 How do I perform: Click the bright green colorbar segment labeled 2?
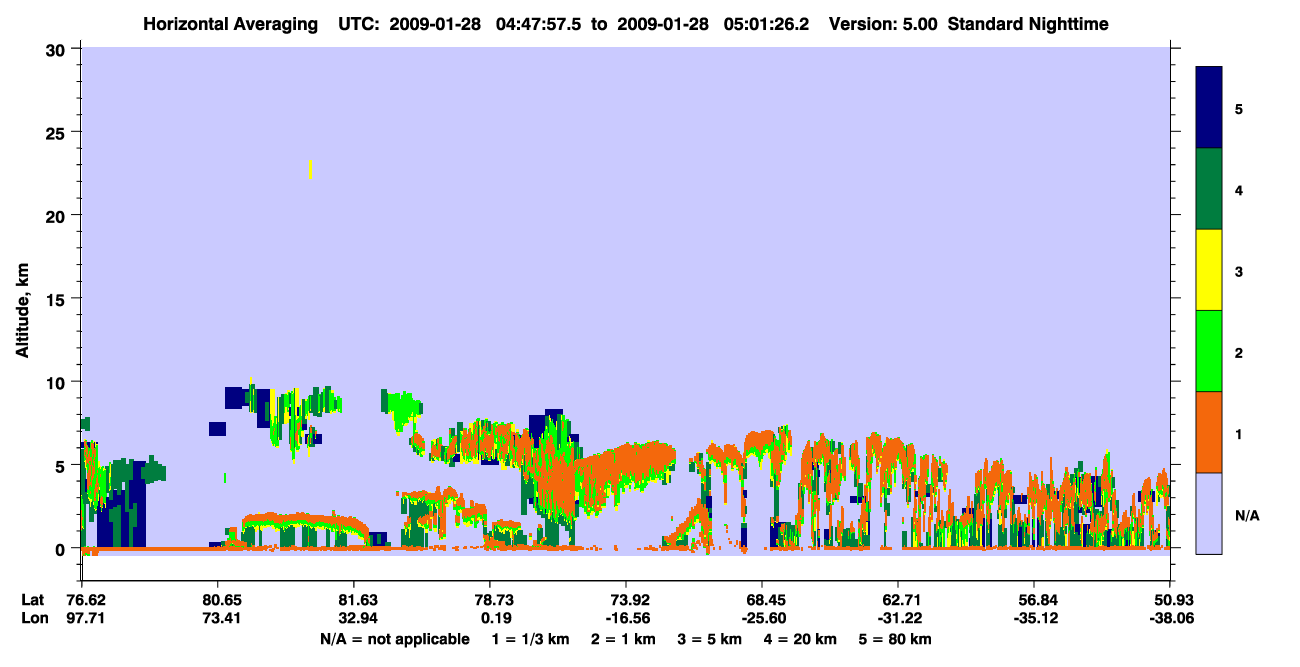click(x=1209, y=351)
